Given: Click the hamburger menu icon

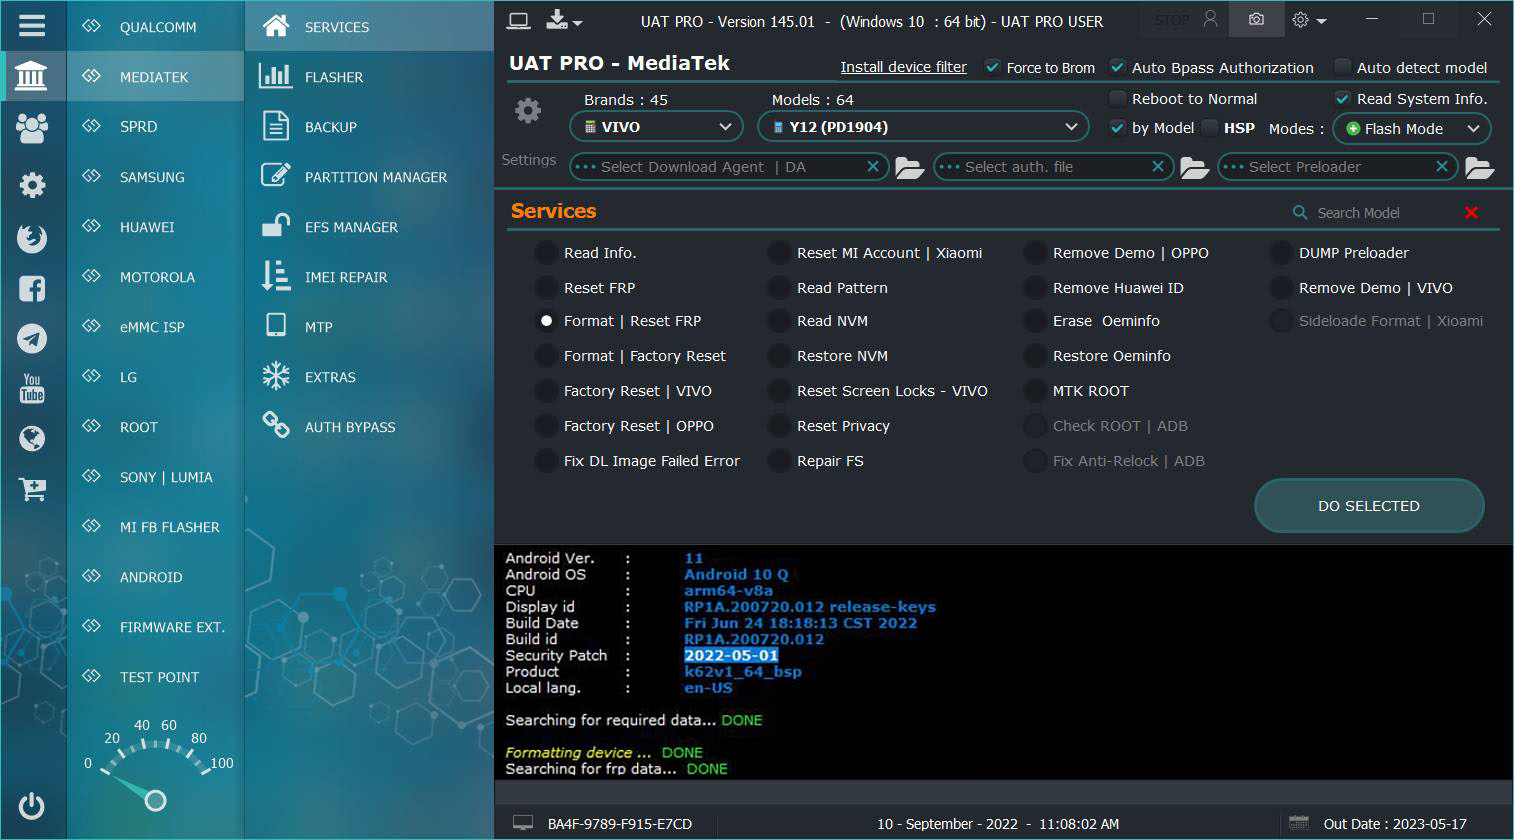Looking at the screenshot, I should [x=32, y=25].
